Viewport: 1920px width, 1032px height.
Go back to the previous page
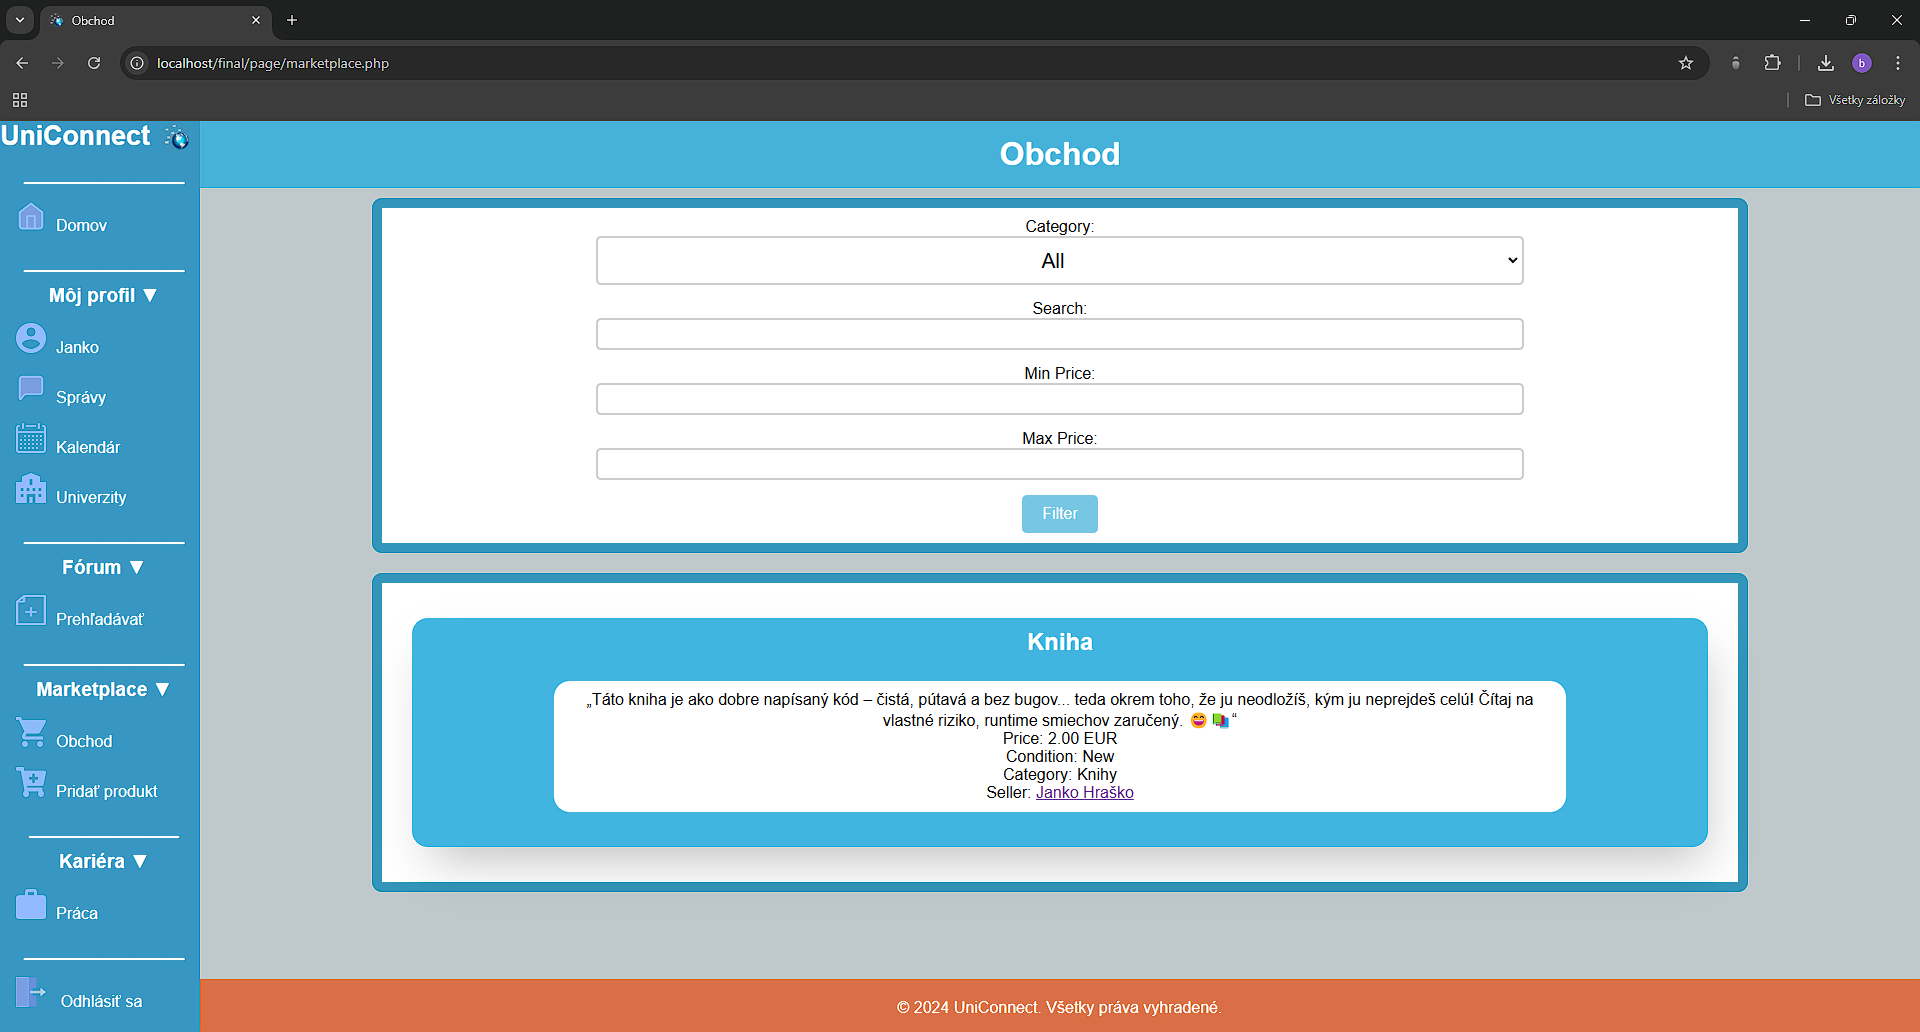[x=22, y=63]
